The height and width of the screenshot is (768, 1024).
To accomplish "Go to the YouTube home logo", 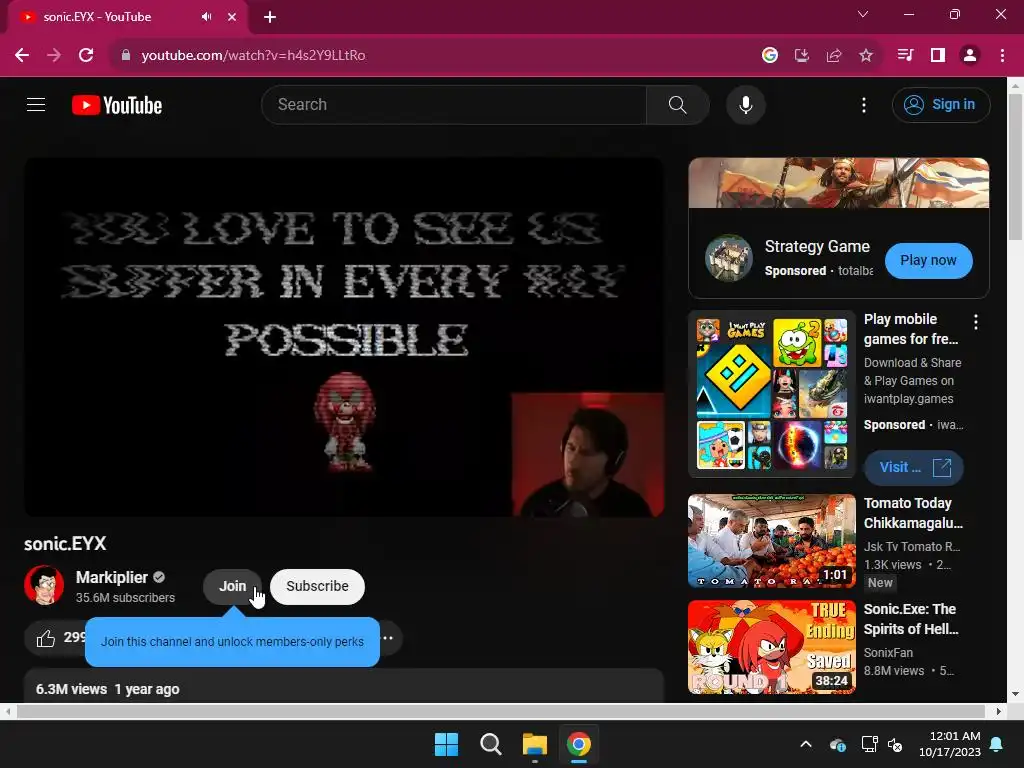I will coord(117,105).
